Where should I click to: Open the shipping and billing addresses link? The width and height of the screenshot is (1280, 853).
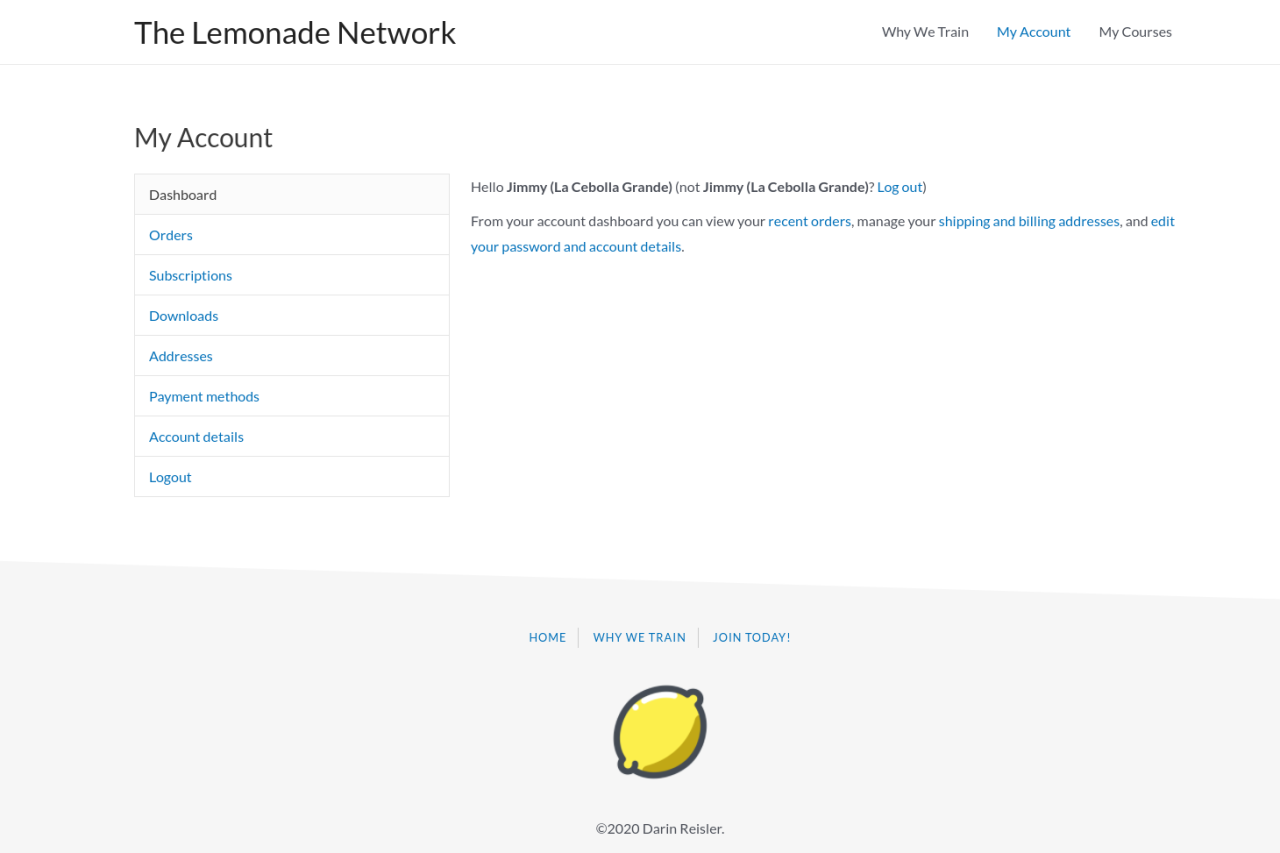1028,221
